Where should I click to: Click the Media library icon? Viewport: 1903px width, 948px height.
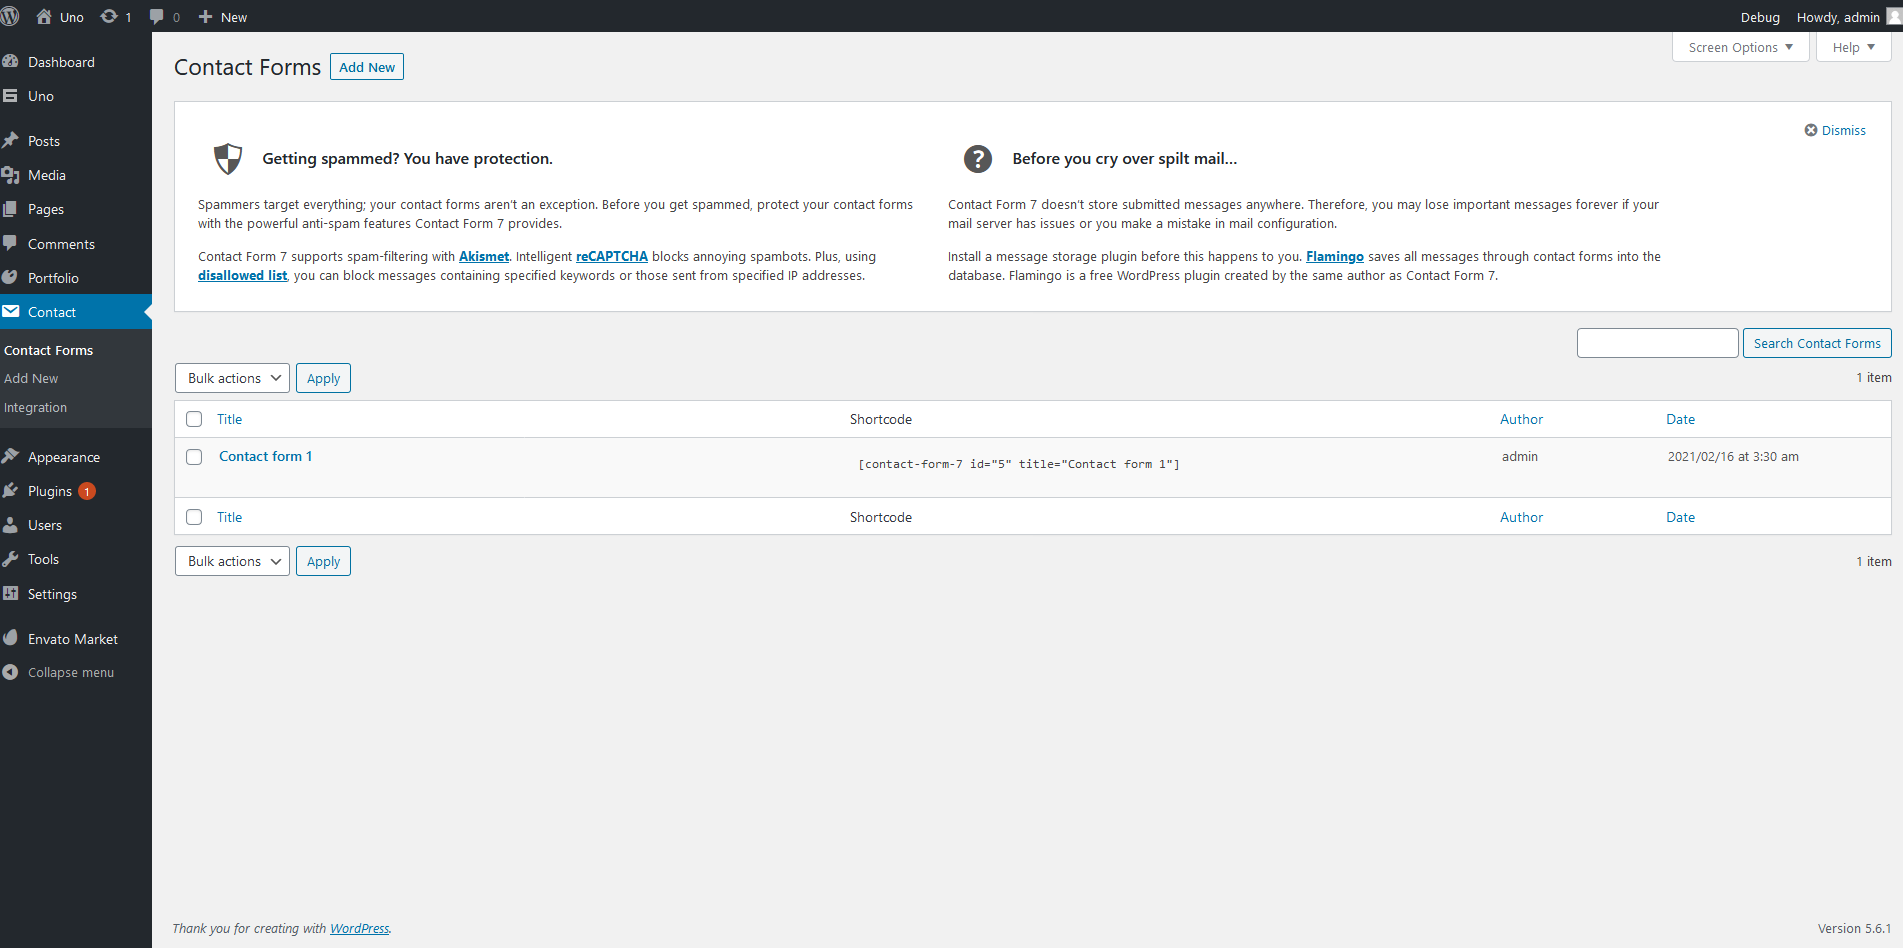[11, 175]
